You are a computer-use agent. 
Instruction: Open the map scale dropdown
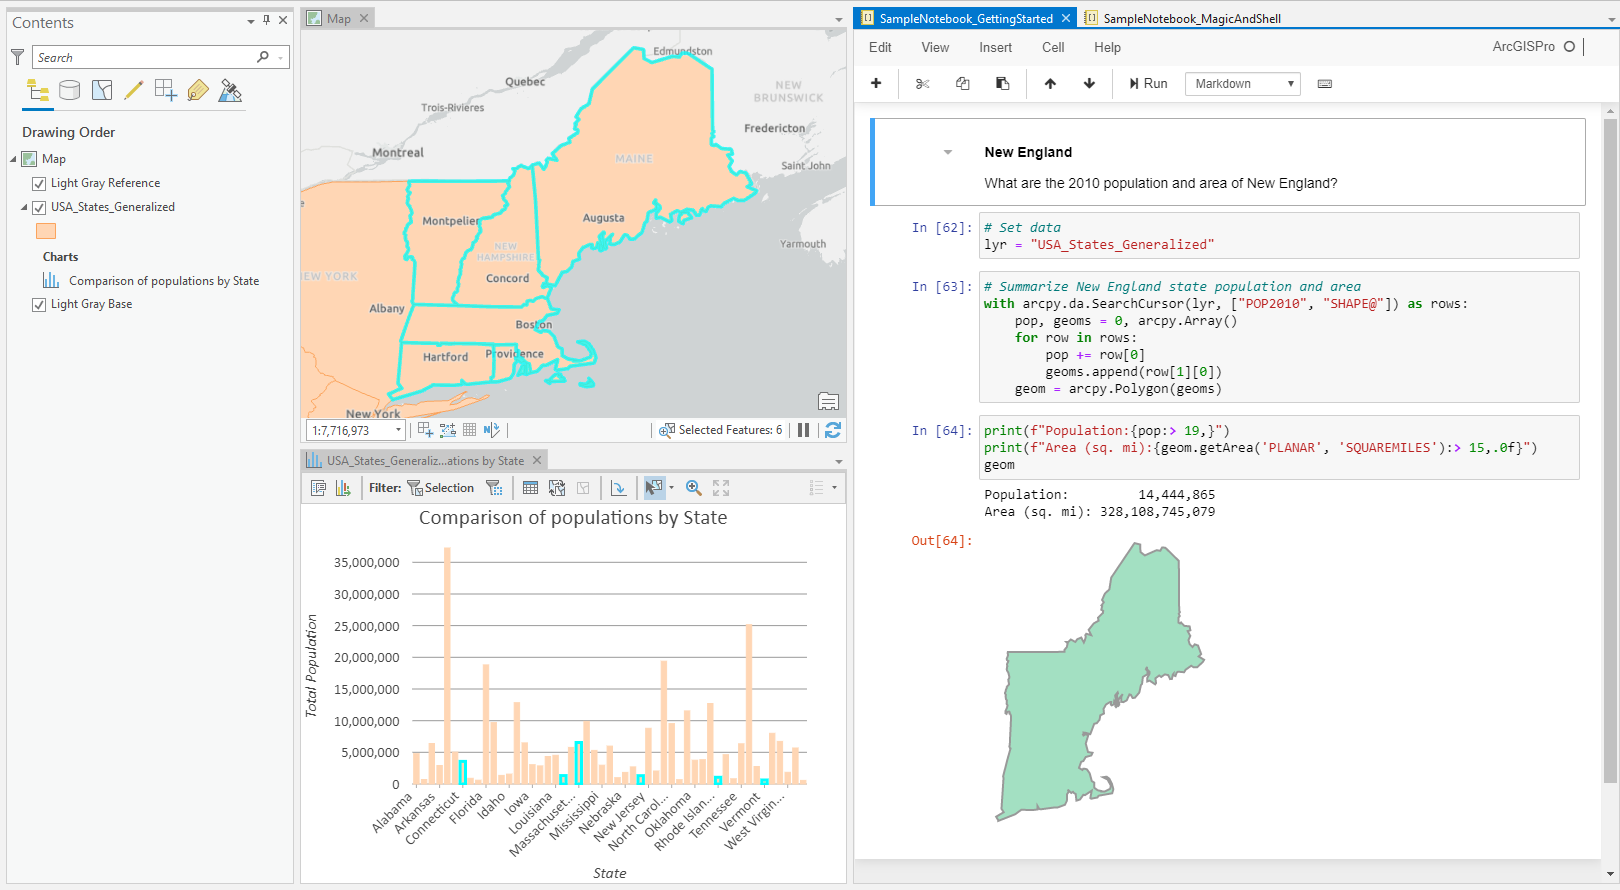coord(398,430)
